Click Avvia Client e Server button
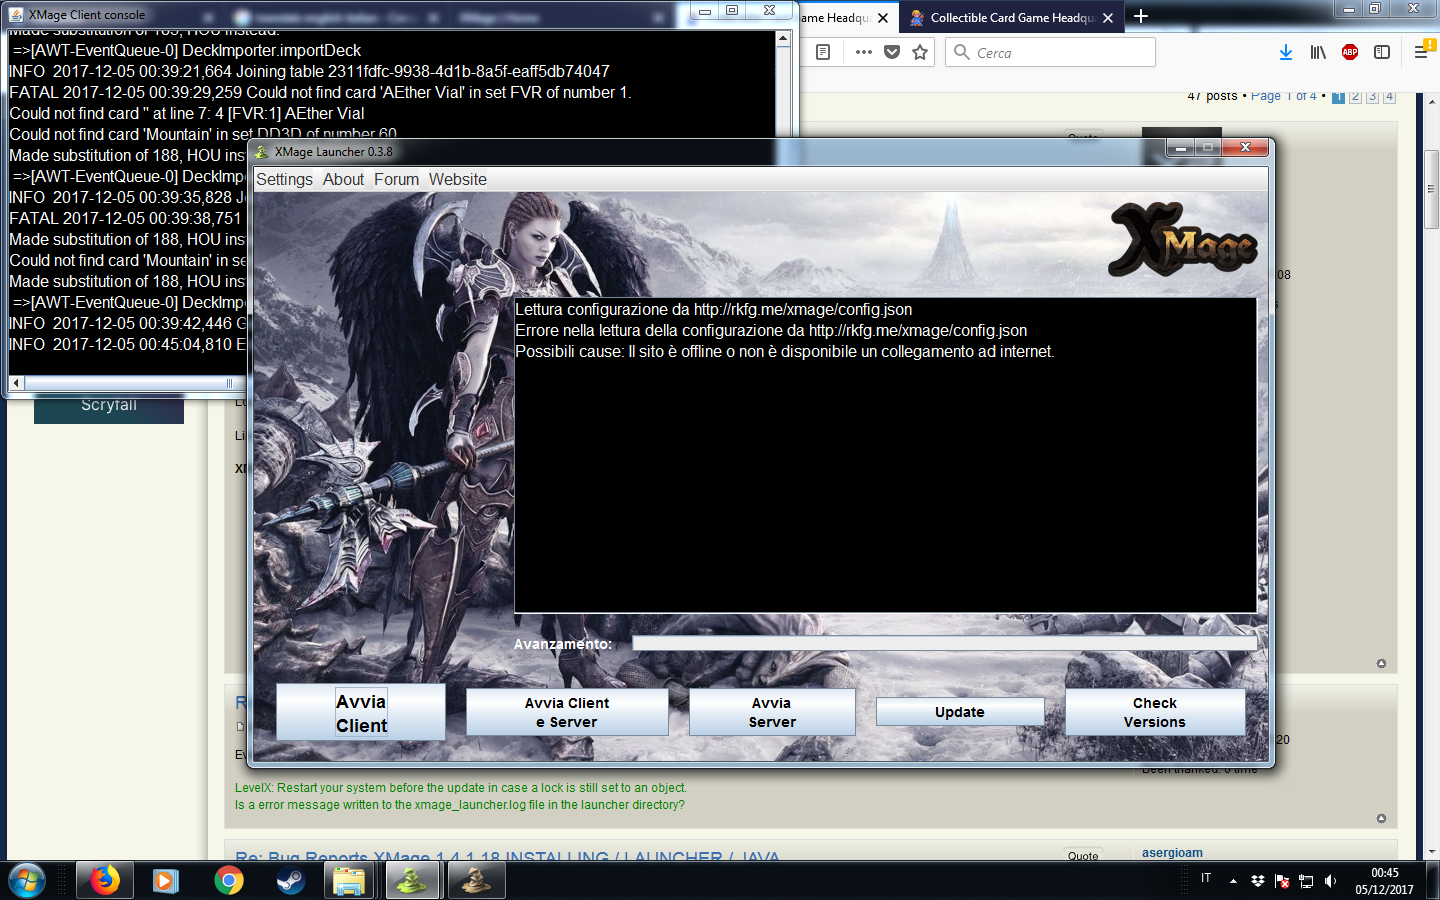The image size is (1440, 900). click(x=567, y=712)
